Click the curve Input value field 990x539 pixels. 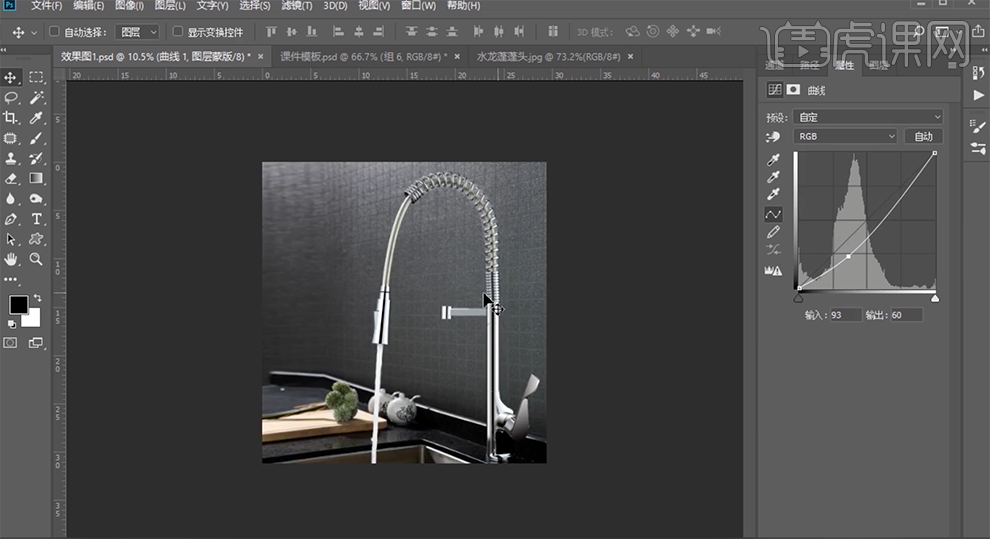click(x=845, y=315)
